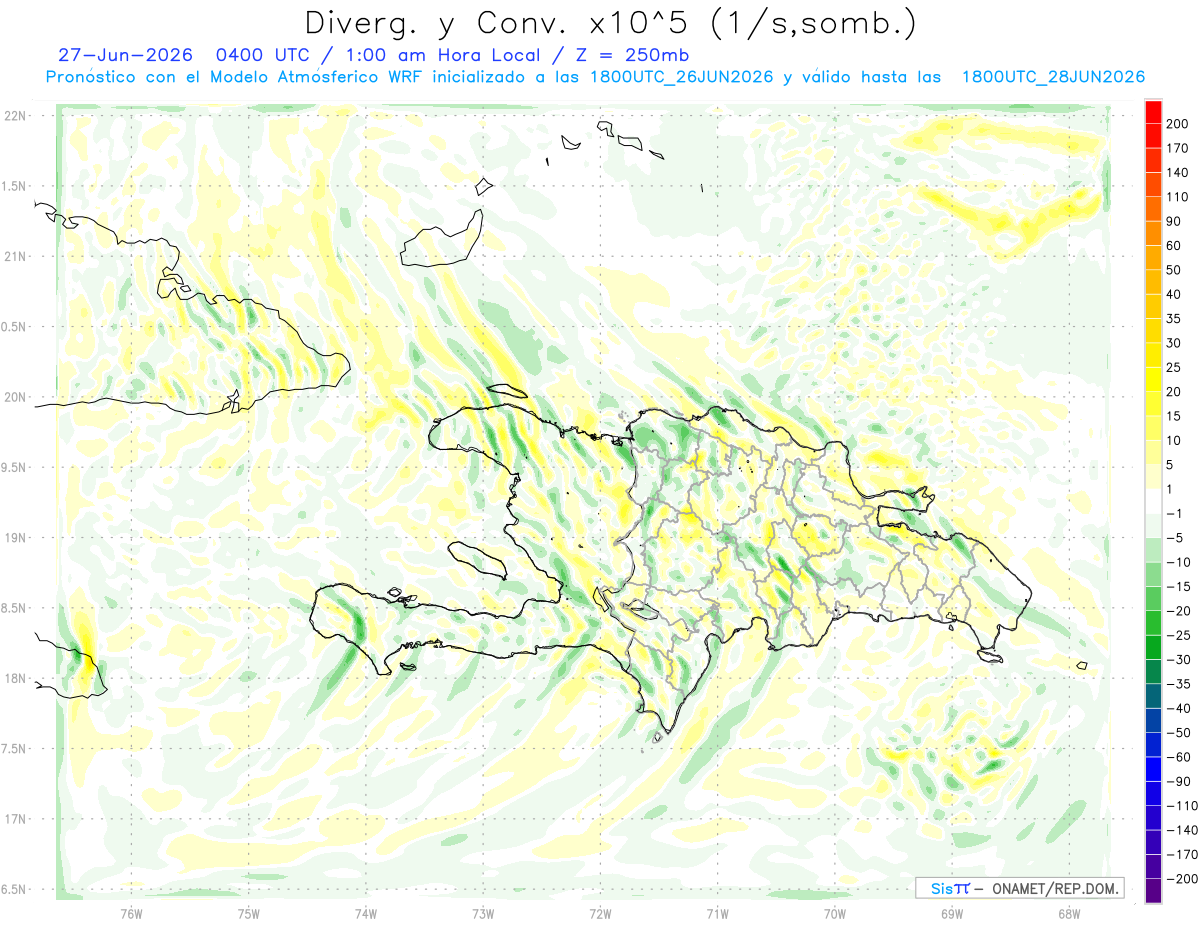This screenshot has width=1200, height=927.
Task: Click the yellow swatch between 25 and 20
Action: coord(1154,380)
